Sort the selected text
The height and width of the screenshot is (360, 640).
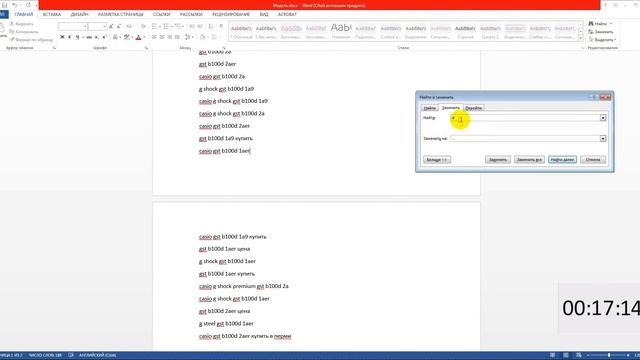coord(211,27)
